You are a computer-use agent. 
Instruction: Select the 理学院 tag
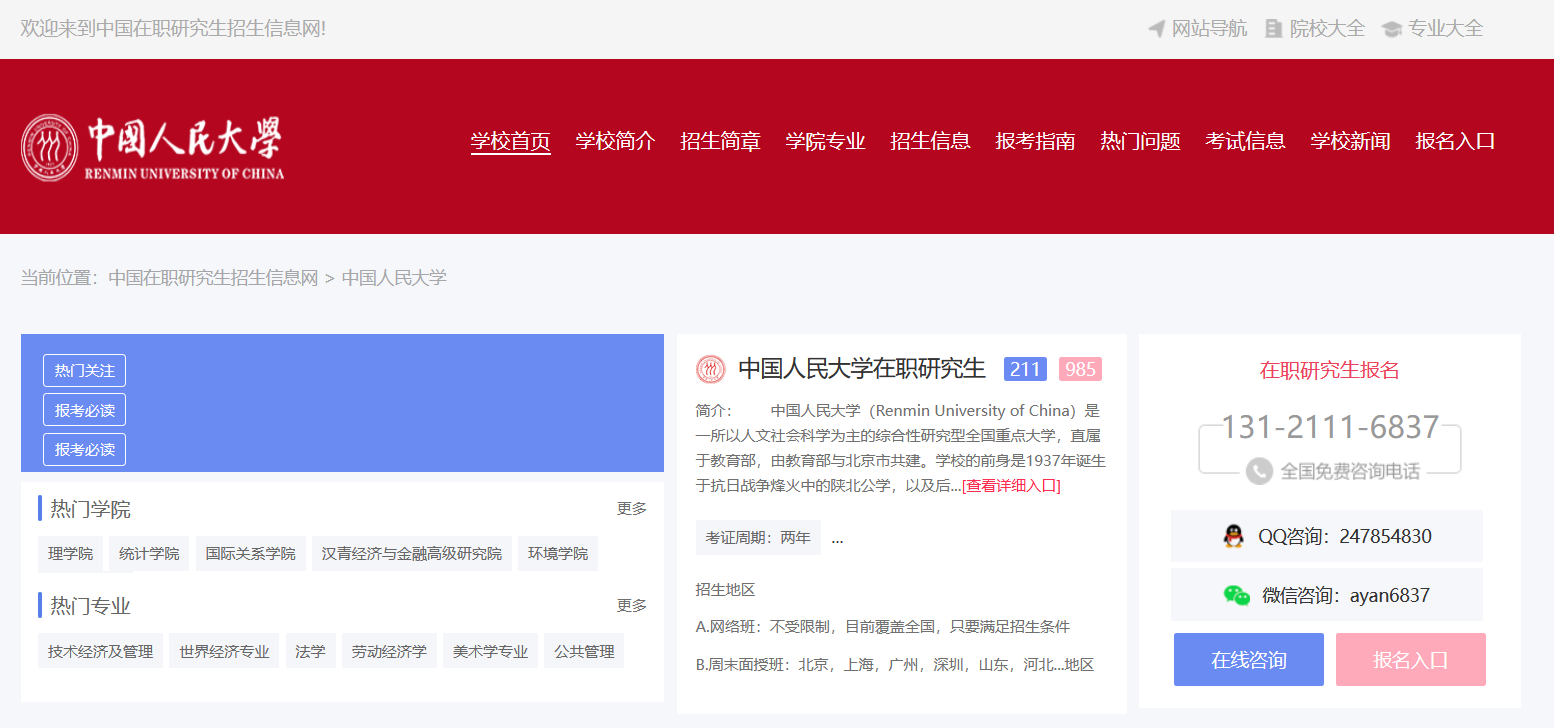click(x=71, y=553)
